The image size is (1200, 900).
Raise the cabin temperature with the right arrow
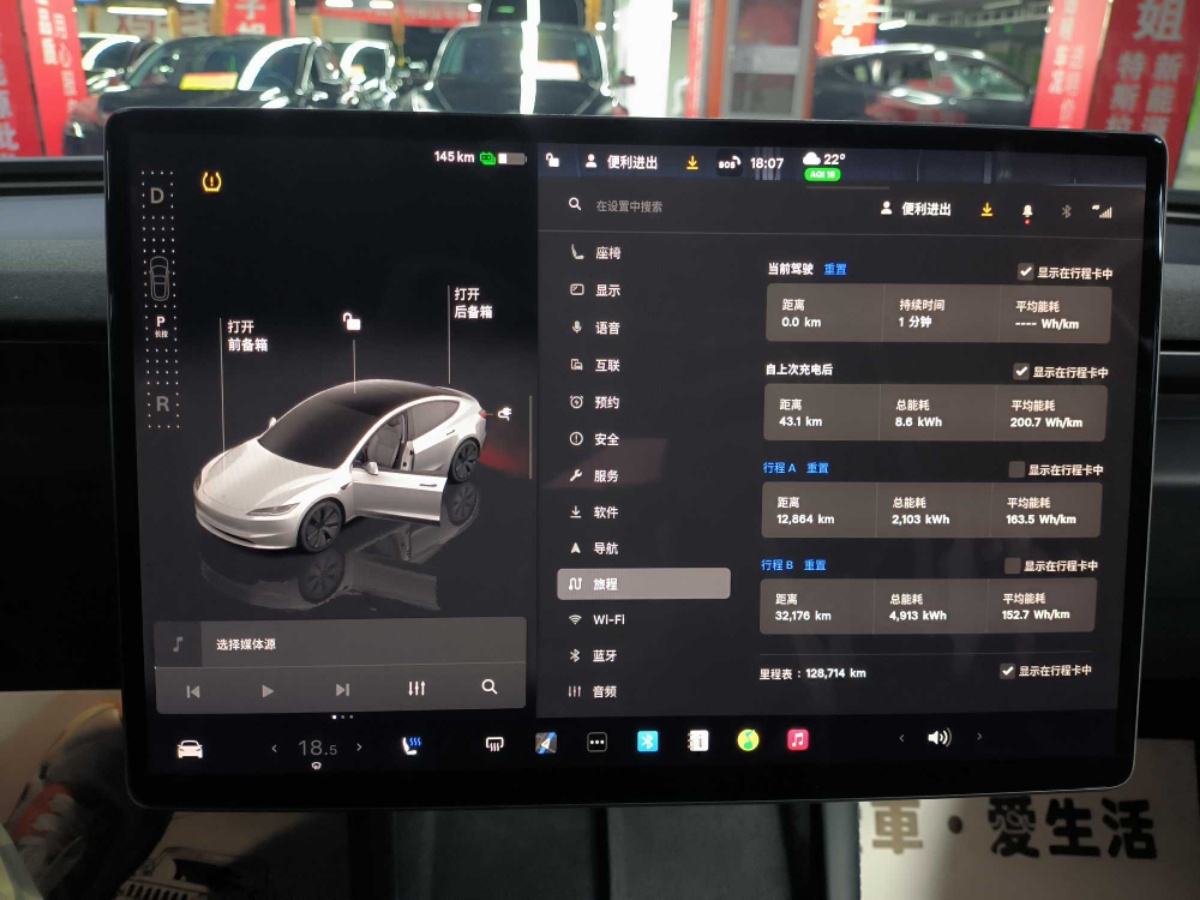pos(359,747)
